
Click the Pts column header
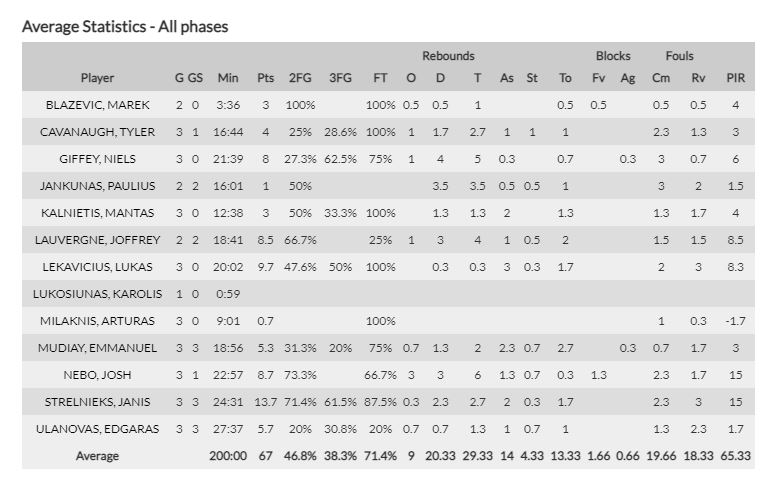(x=265, y=78)
